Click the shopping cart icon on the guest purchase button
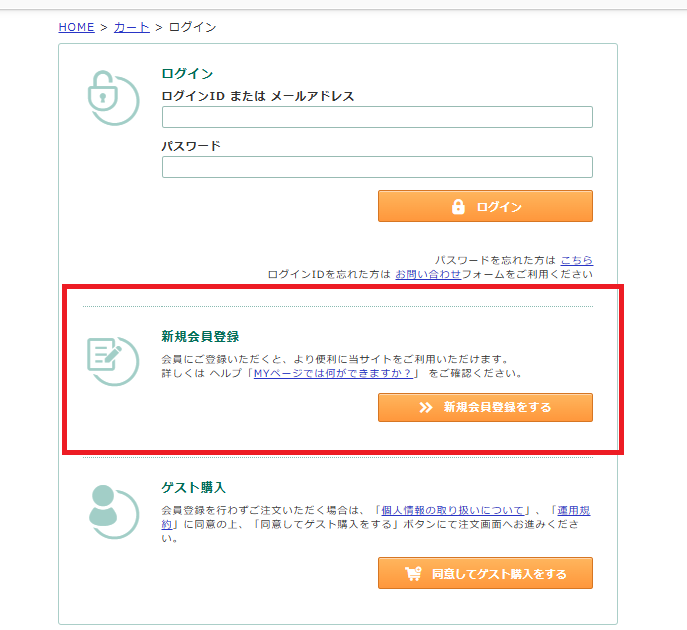 click(413, 574)
